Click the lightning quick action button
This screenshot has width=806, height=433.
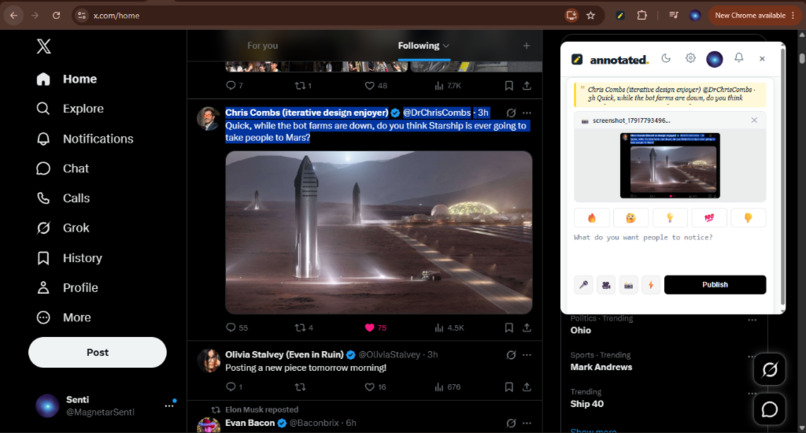pos(651,285)
